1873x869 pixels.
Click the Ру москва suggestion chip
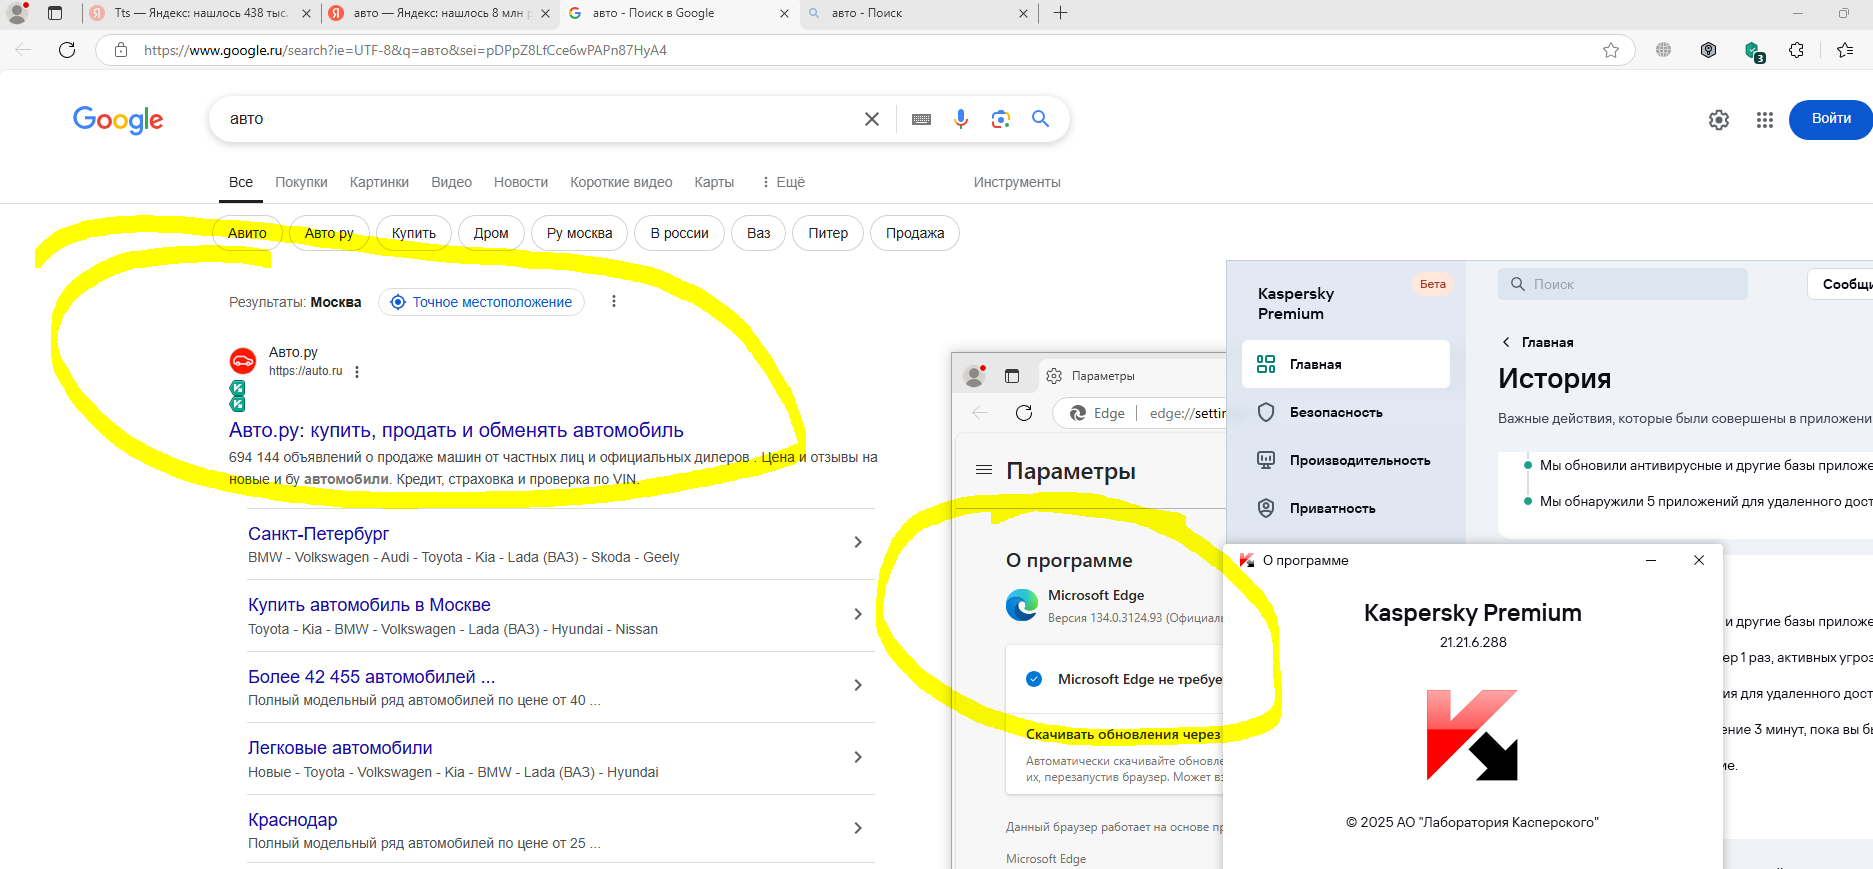[x=580, y=233]
